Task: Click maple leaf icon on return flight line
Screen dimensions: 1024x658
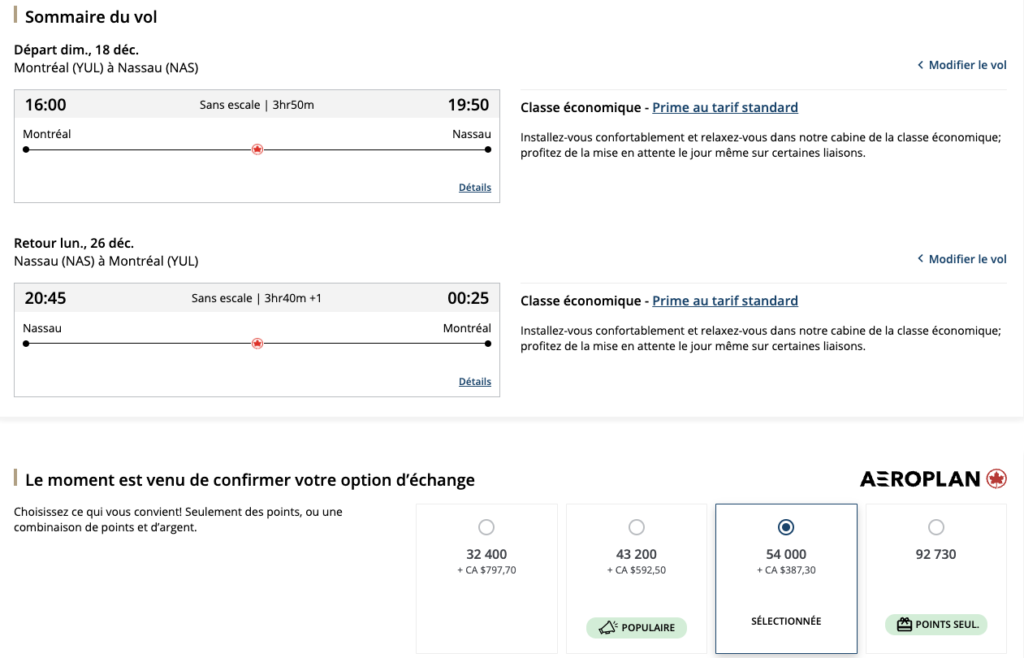Action: (257, 344)
